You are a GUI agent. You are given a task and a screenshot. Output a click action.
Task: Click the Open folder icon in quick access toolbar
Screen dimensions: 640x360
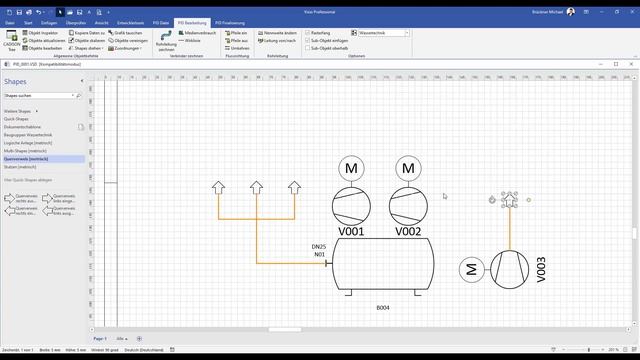pos(70,12)
